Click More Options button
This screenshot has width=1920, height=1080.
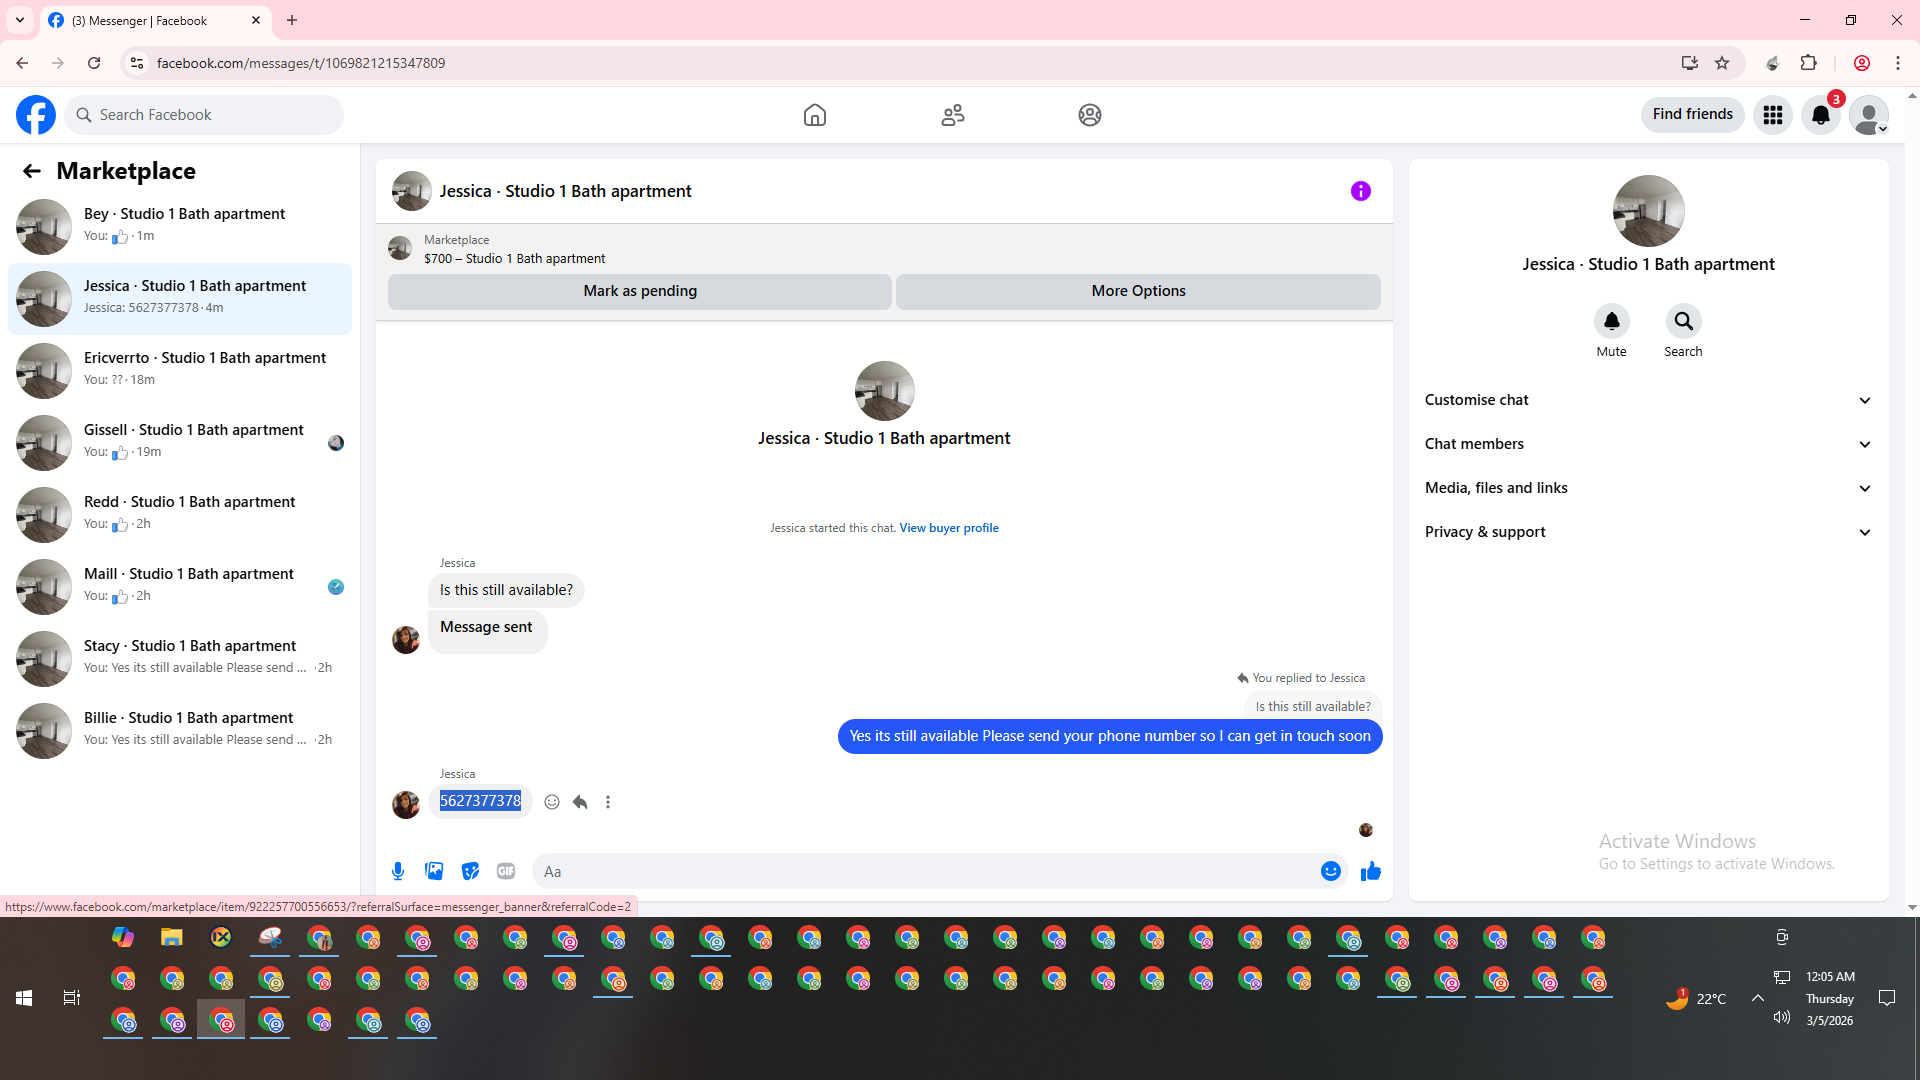tap(1138, 291)
